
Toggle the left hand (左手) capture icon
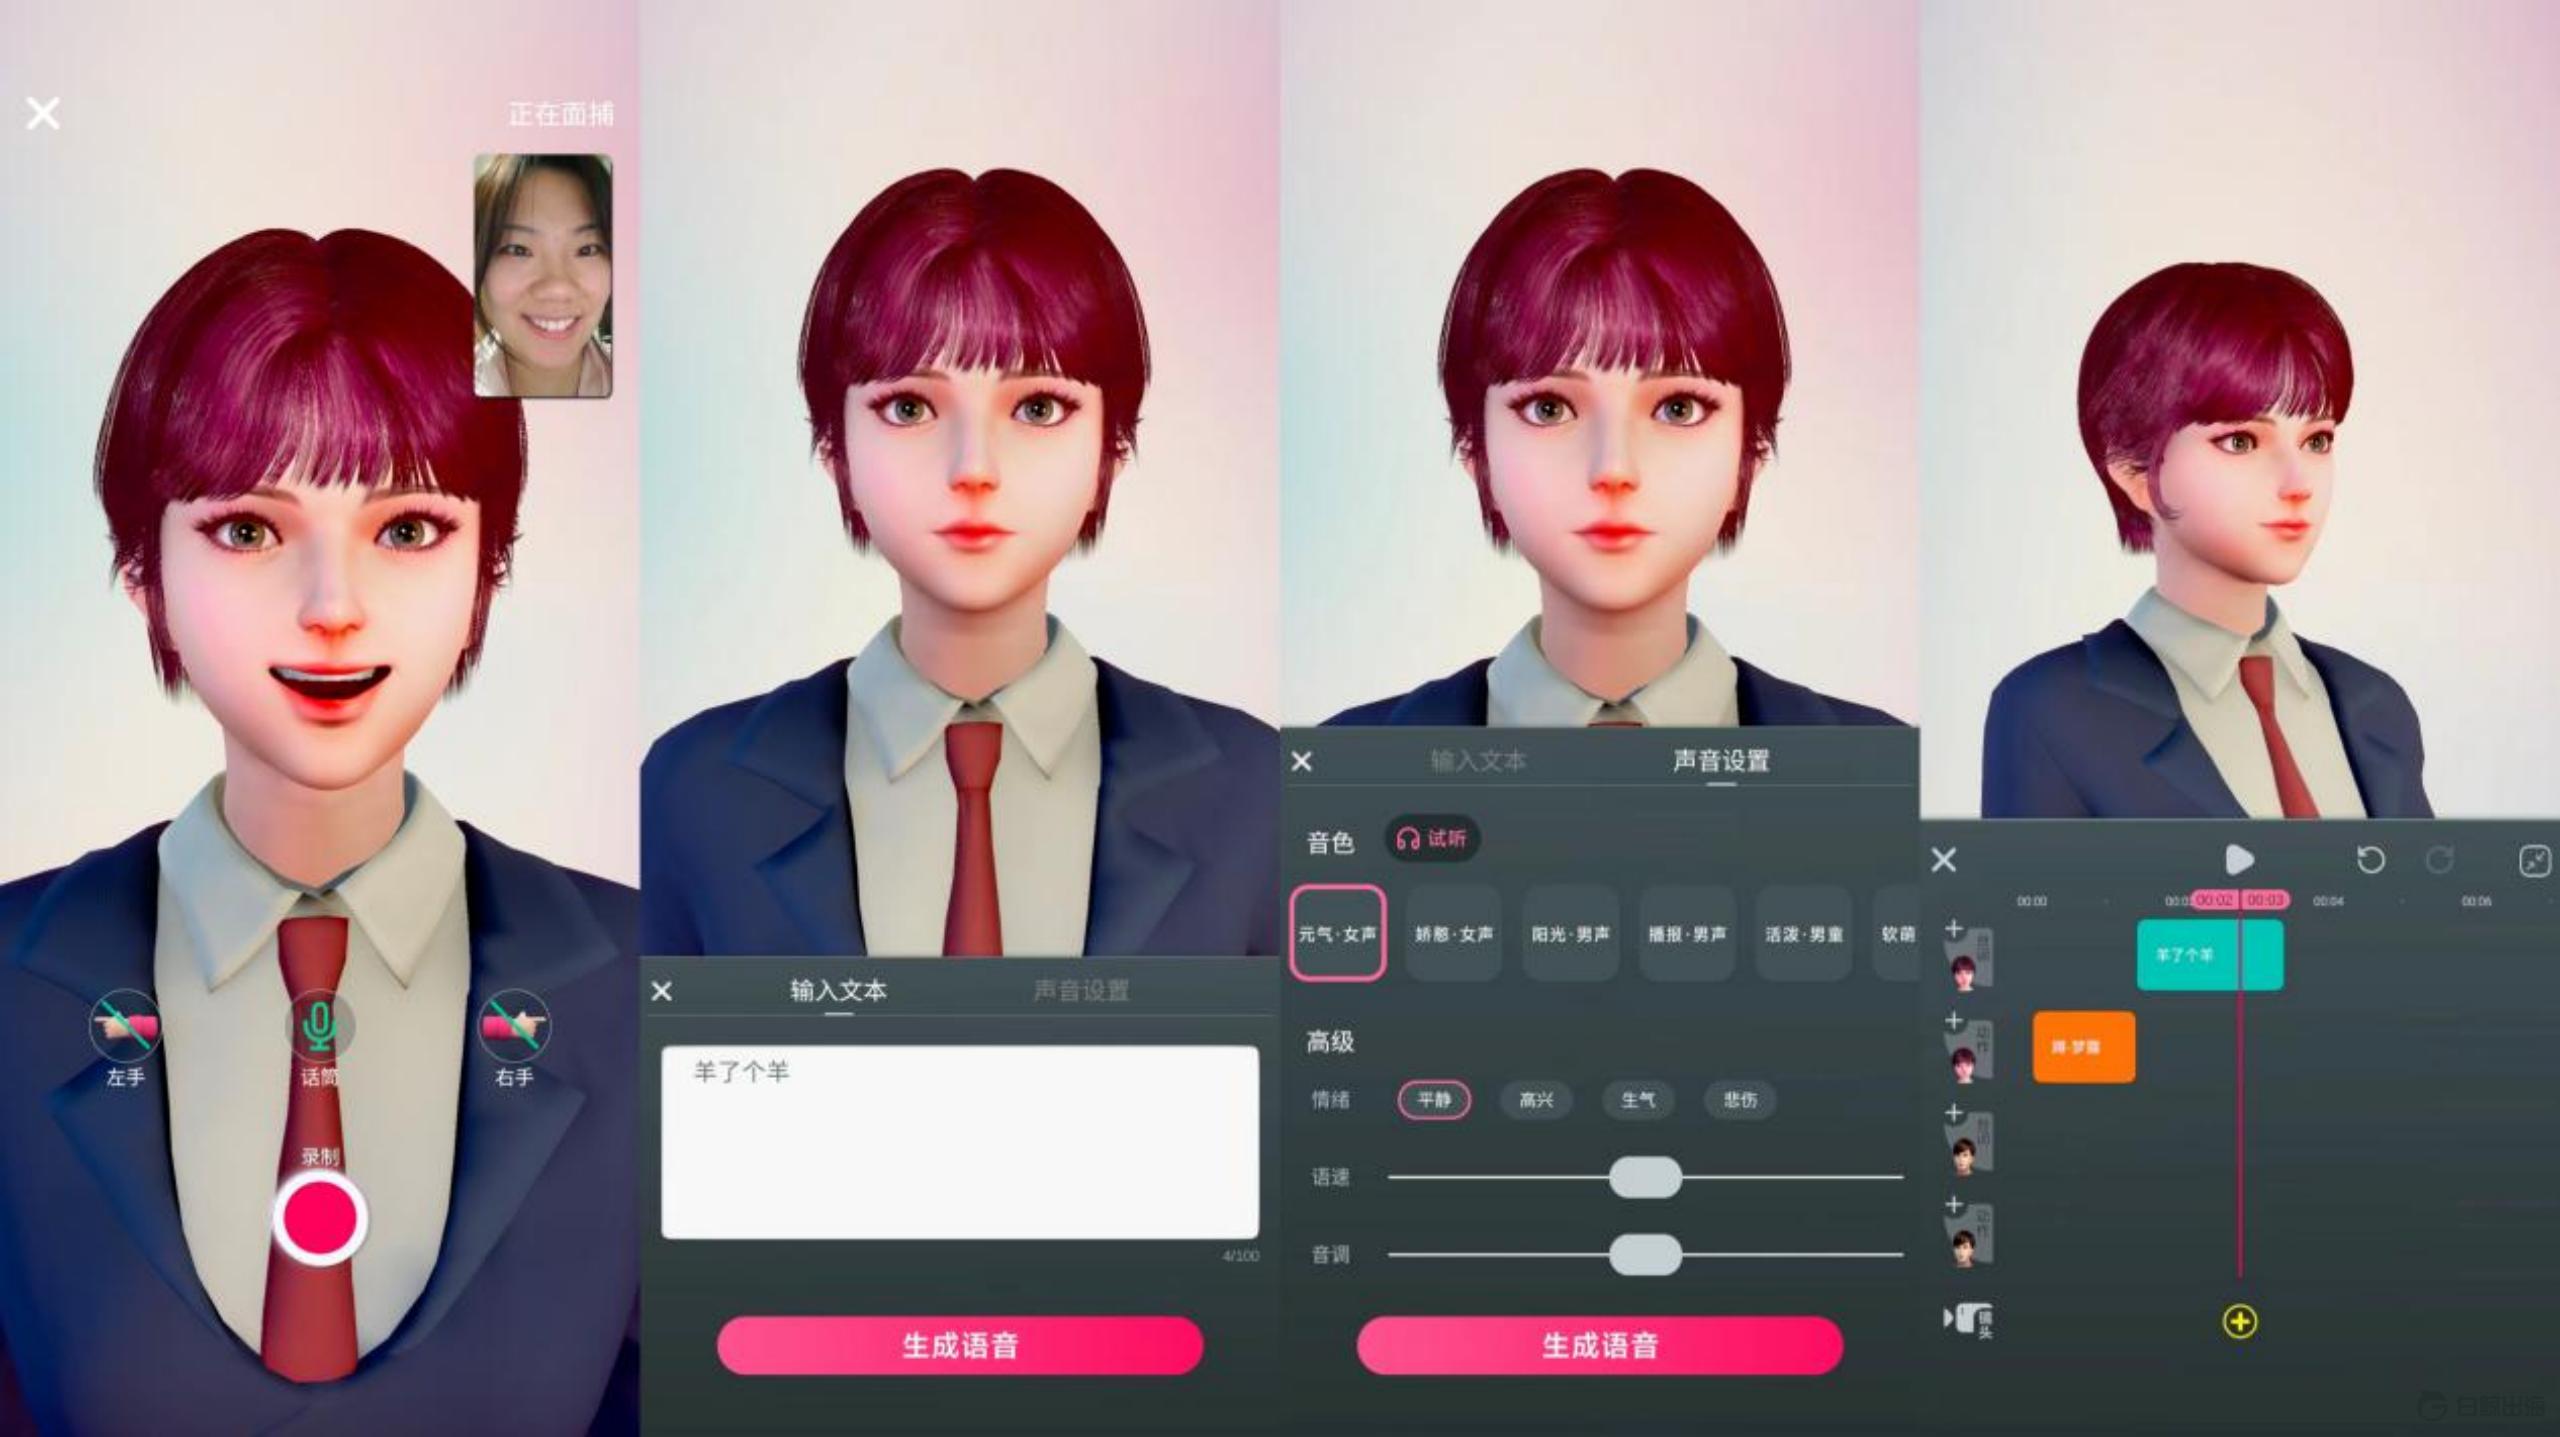coord(124,1026)
